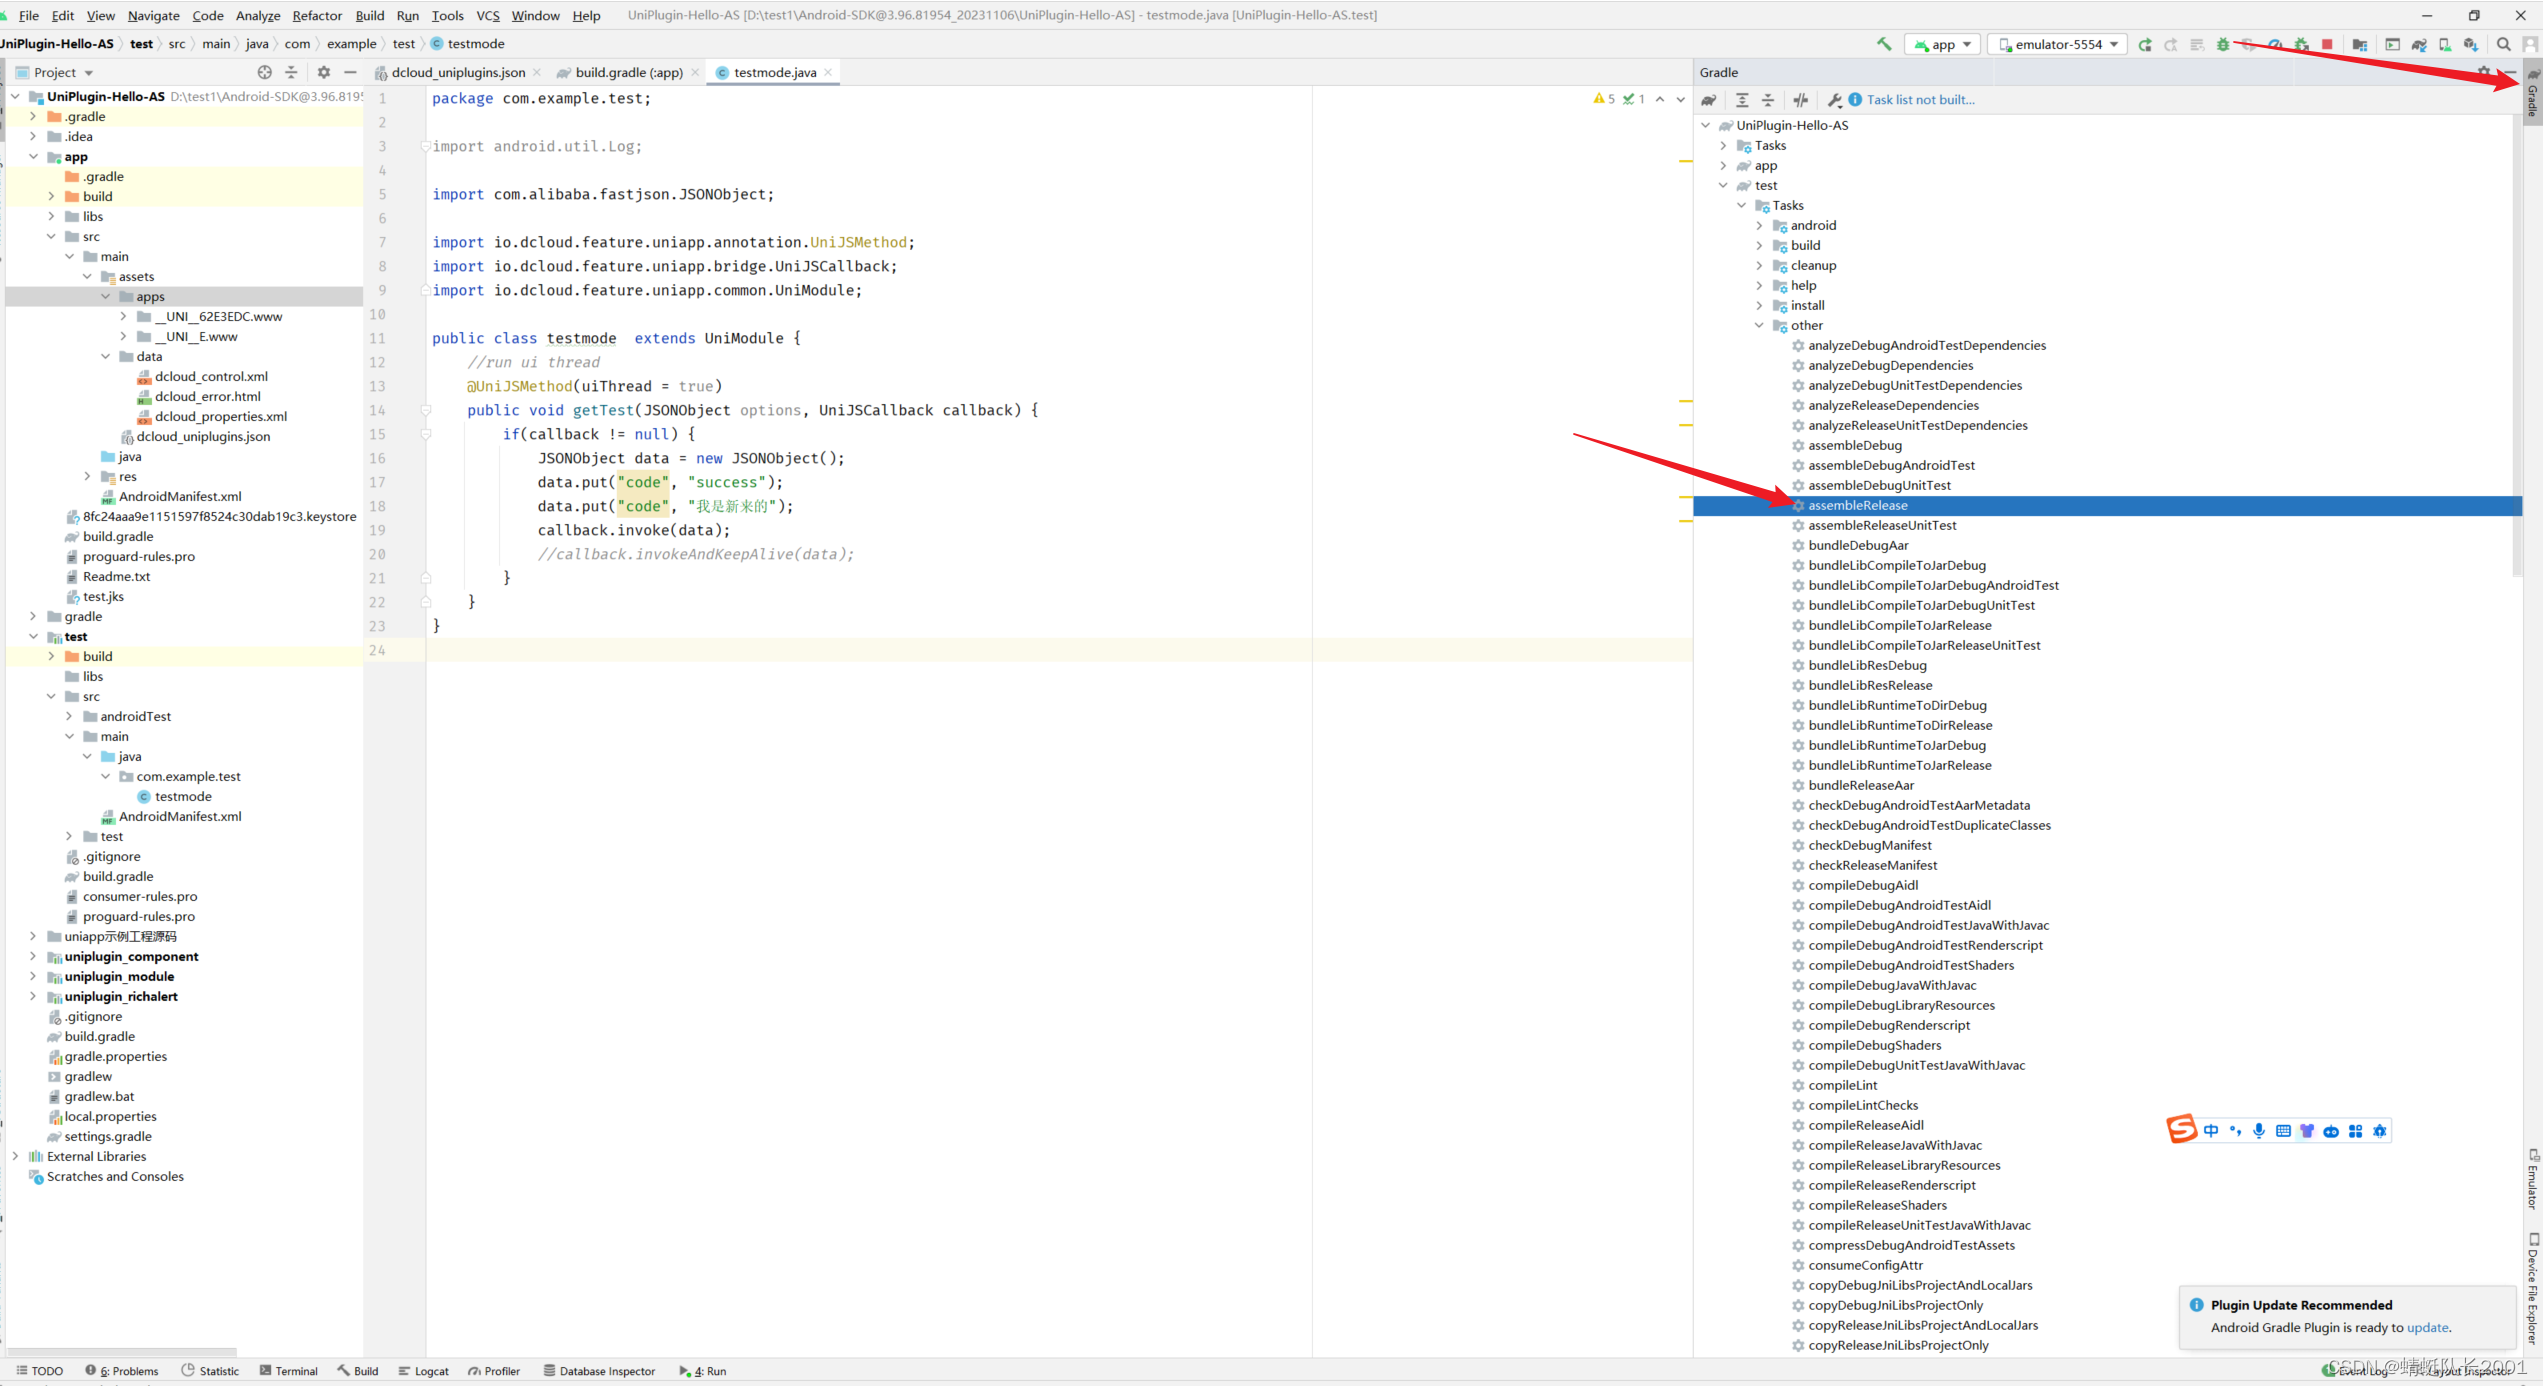Open Gradle build tool settings wrench
2543x1386 pixels.
pyautogui.click(x=1835, y=100)
